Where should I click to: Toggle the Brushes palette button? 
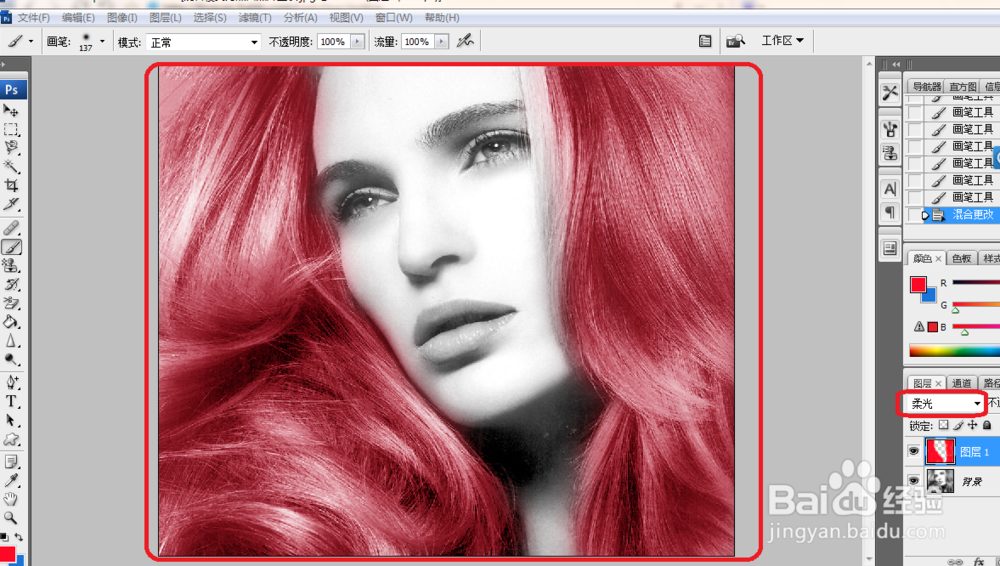point(705,41)
